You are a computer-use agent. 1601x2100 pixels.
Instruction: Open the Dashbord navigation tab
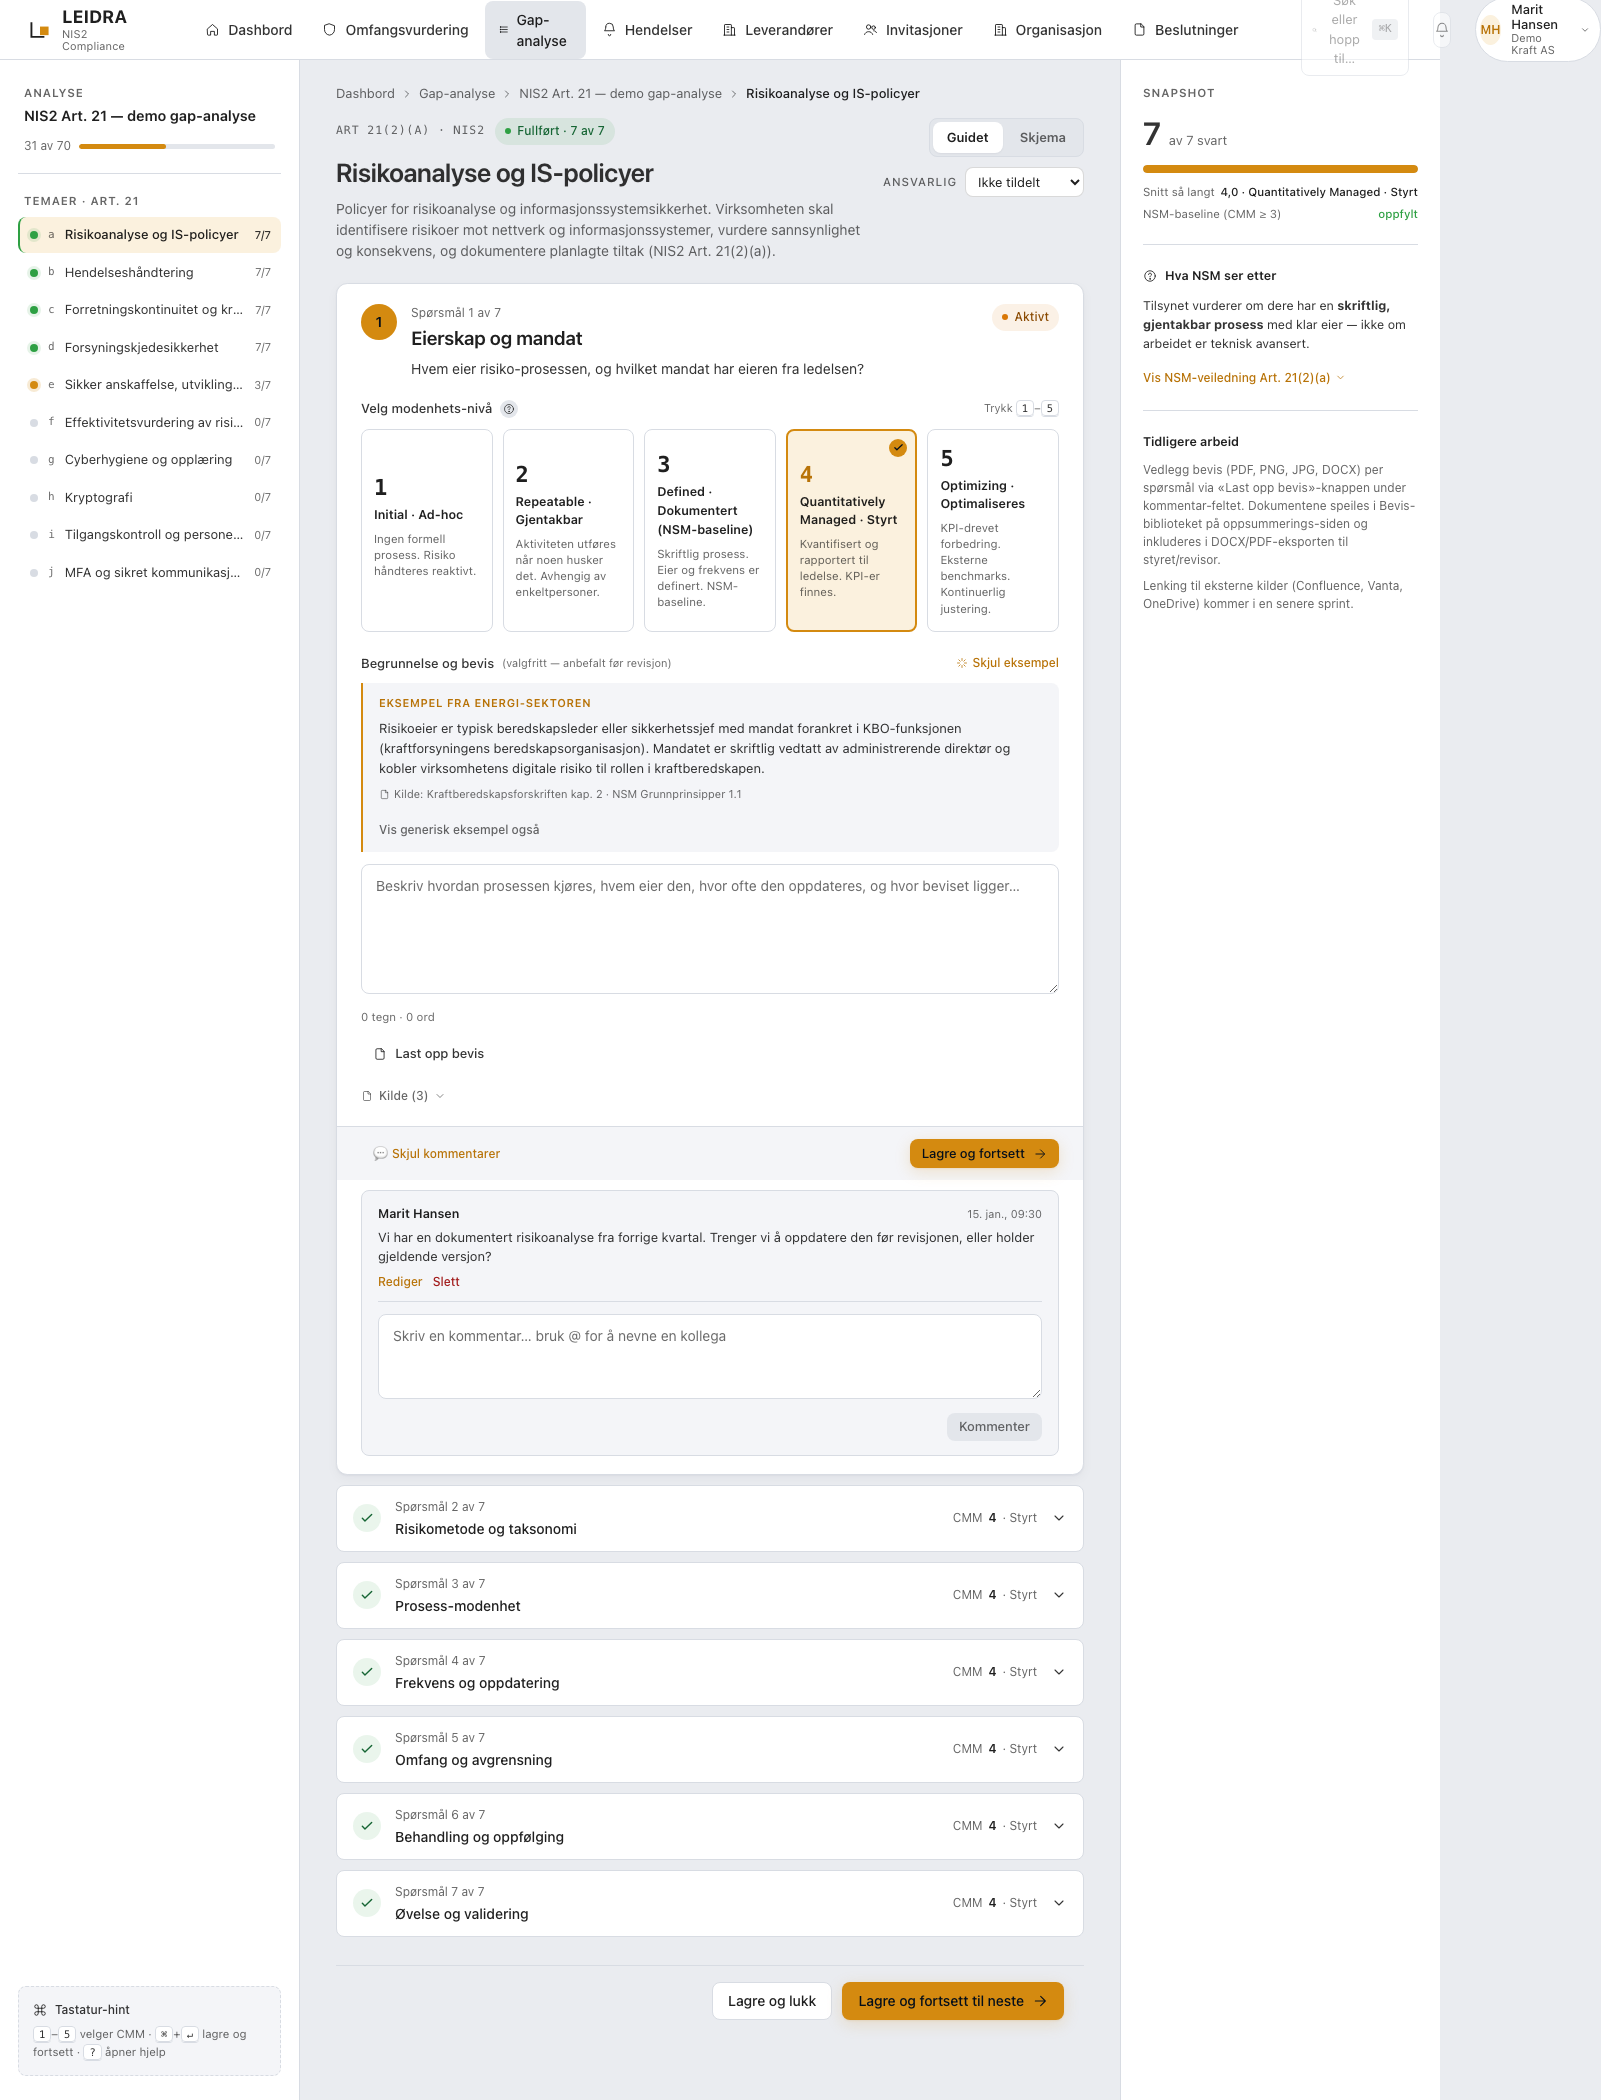[249, 30]
